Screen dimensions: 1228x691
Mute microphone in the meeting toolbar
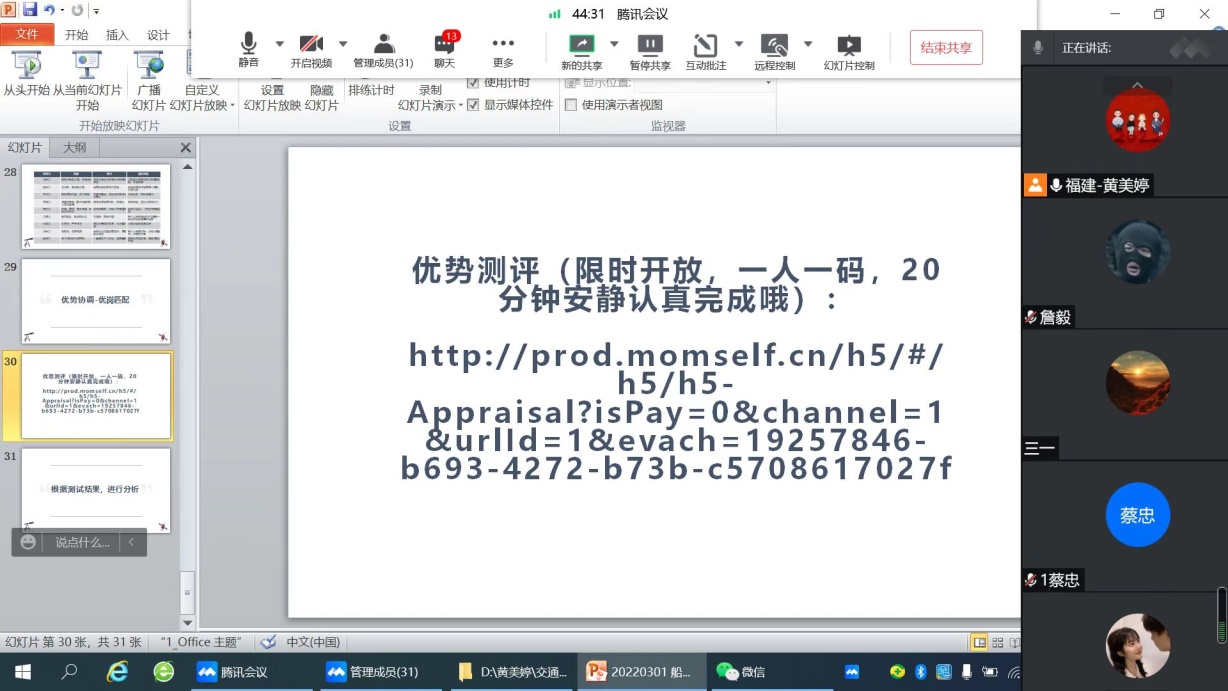(248, 48)
